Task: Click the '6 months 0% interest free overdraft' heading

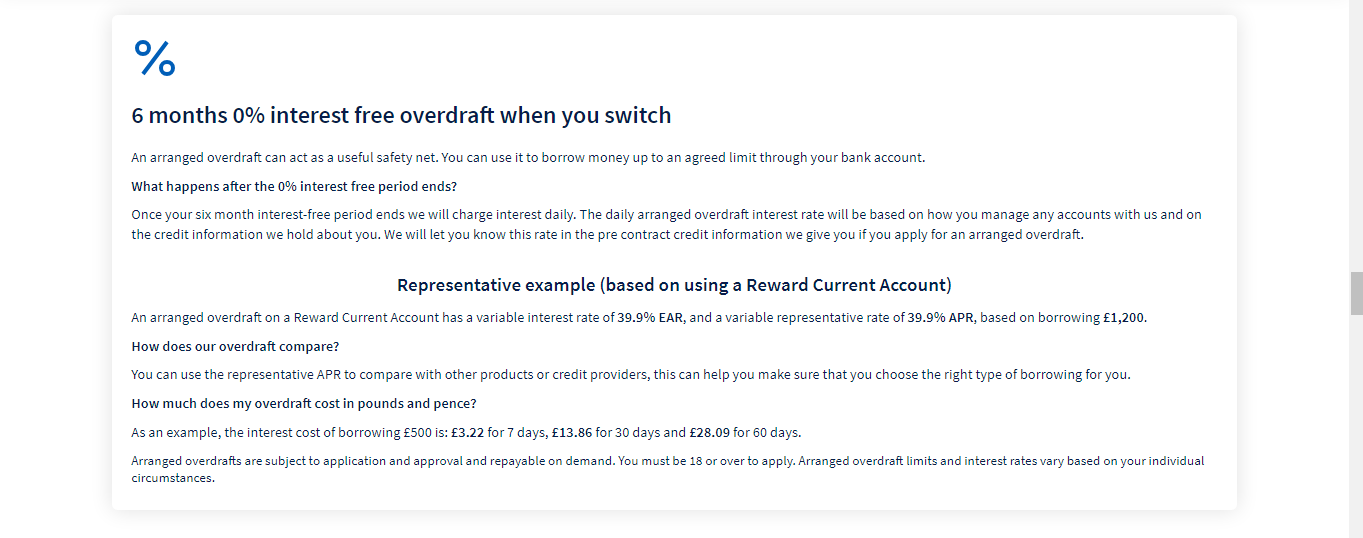Action: click(401, 115)
